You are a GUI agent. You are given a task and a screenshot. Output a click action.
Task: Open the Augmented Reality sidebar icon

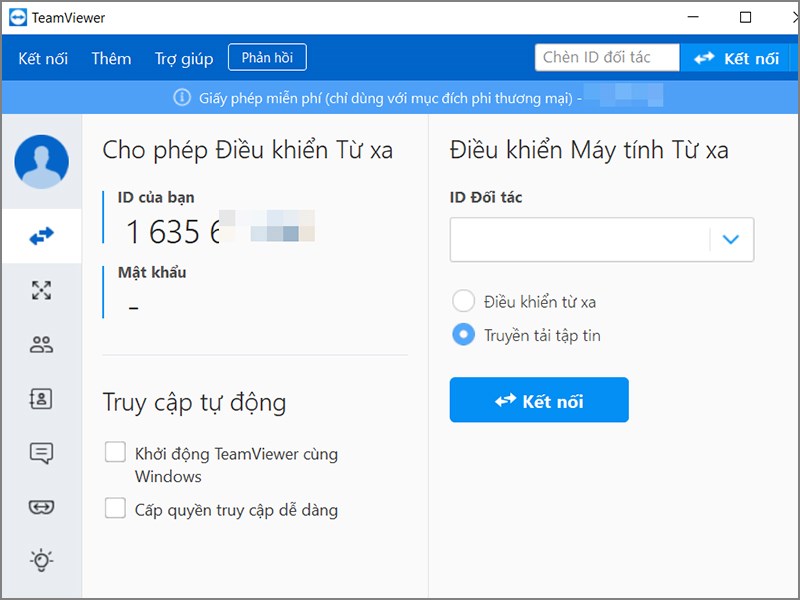pyautogui.click(x=41, y=507)
